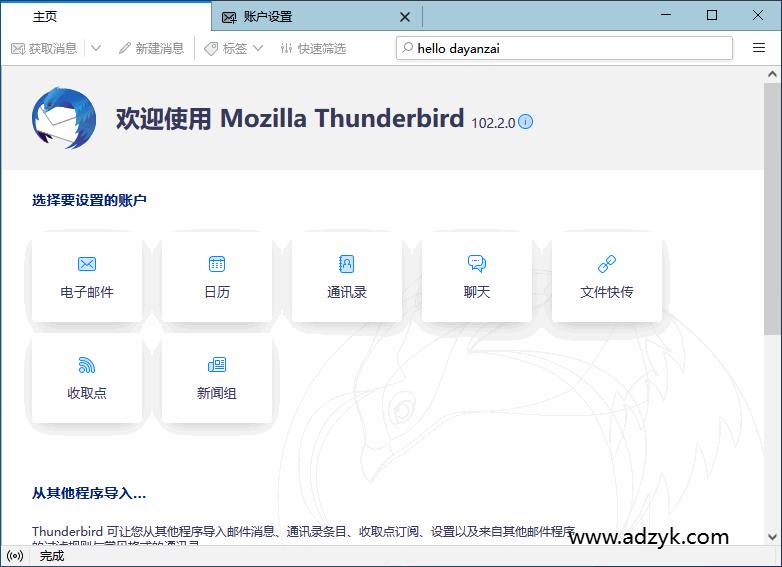Click the 账户设置 tab icon
The width and height of the screenshot is (782, 567).
point(229,17)
